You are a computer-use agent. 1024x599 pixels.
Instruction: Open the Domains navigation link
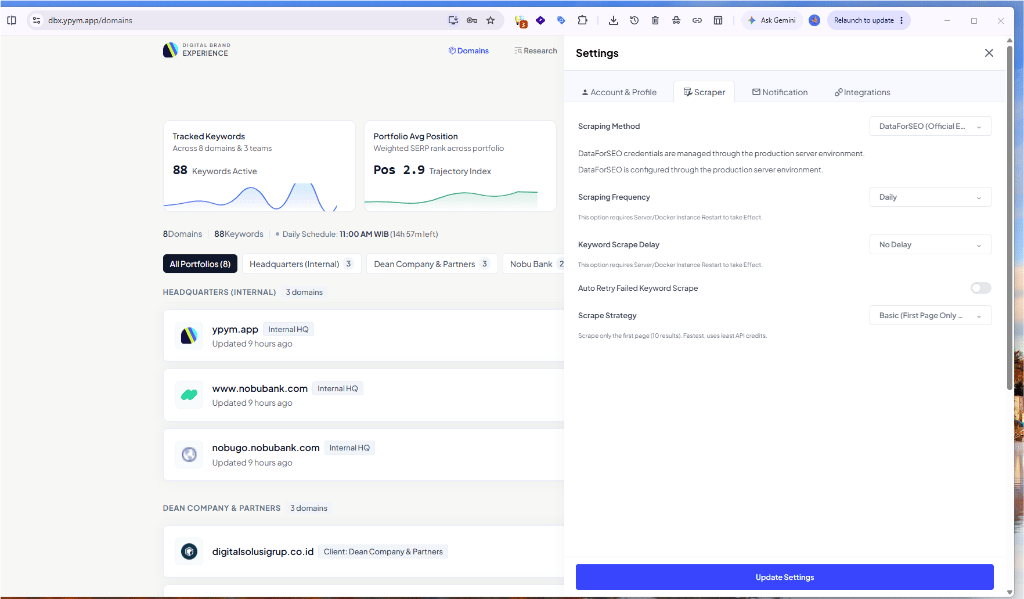click(x=468, y=50)
